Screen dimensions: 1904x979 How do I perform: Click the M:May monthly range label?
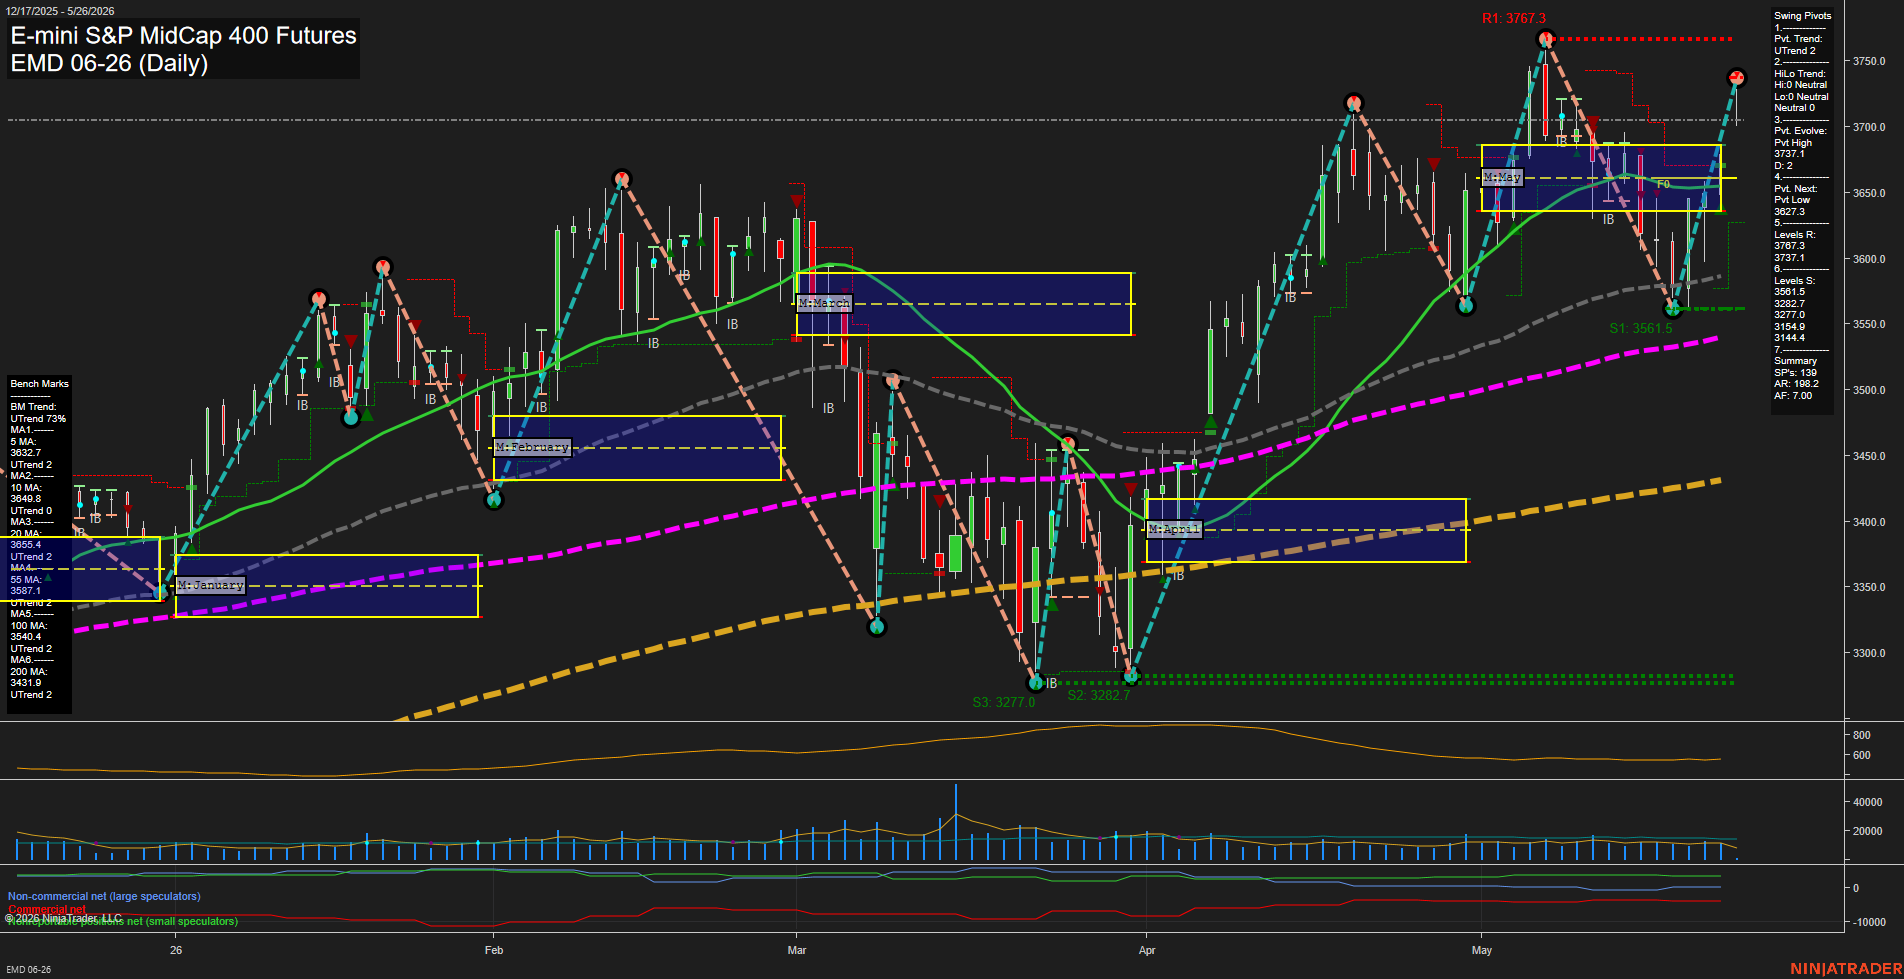(x=1501, y=177)
